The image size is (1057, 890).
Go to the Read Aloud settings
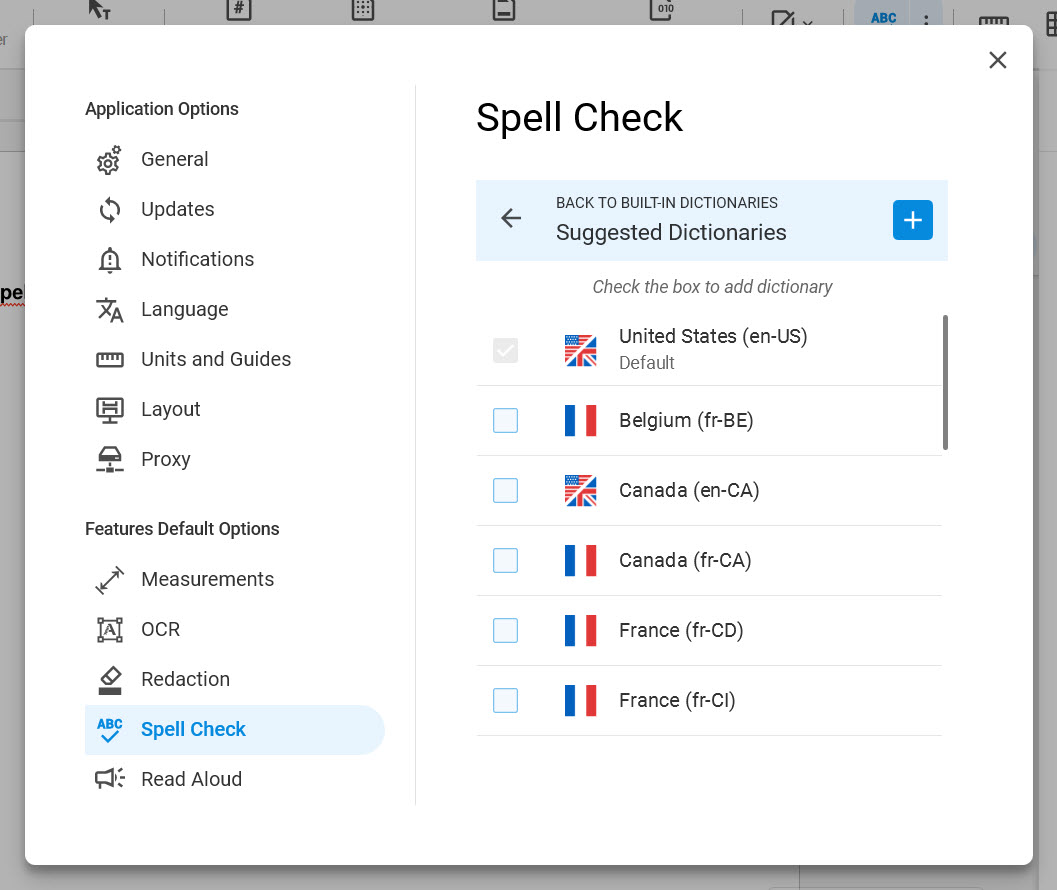point(191,779)
